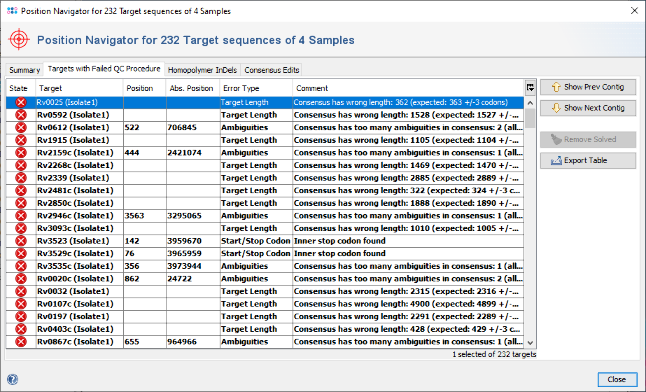This screenshot has width=646, height=392.
Task: Select Targets with Failed QC Procedure tab
Action: click(x=104, y=69)
